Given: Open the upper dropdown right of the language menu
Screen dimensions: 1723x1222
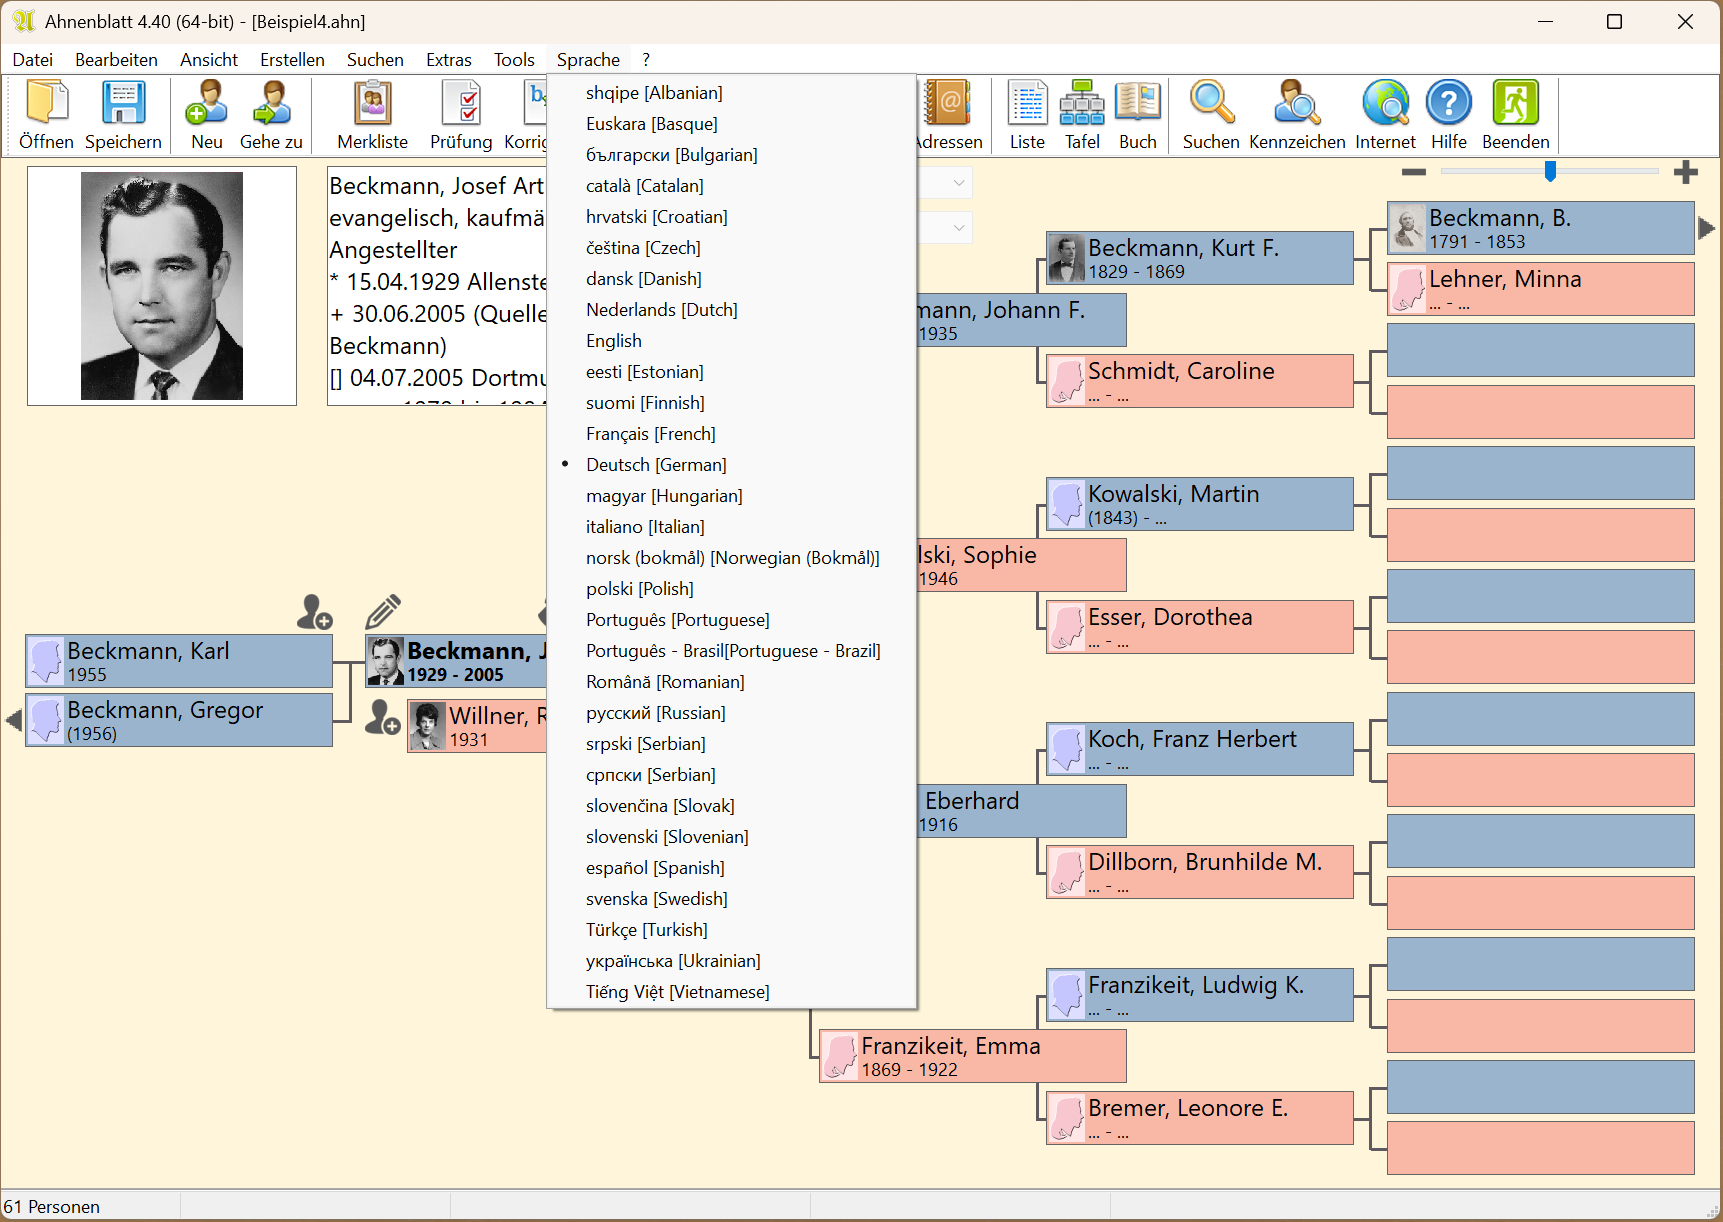Looking at the screenshot, I should pyautogui.click(x=958, y=183).
